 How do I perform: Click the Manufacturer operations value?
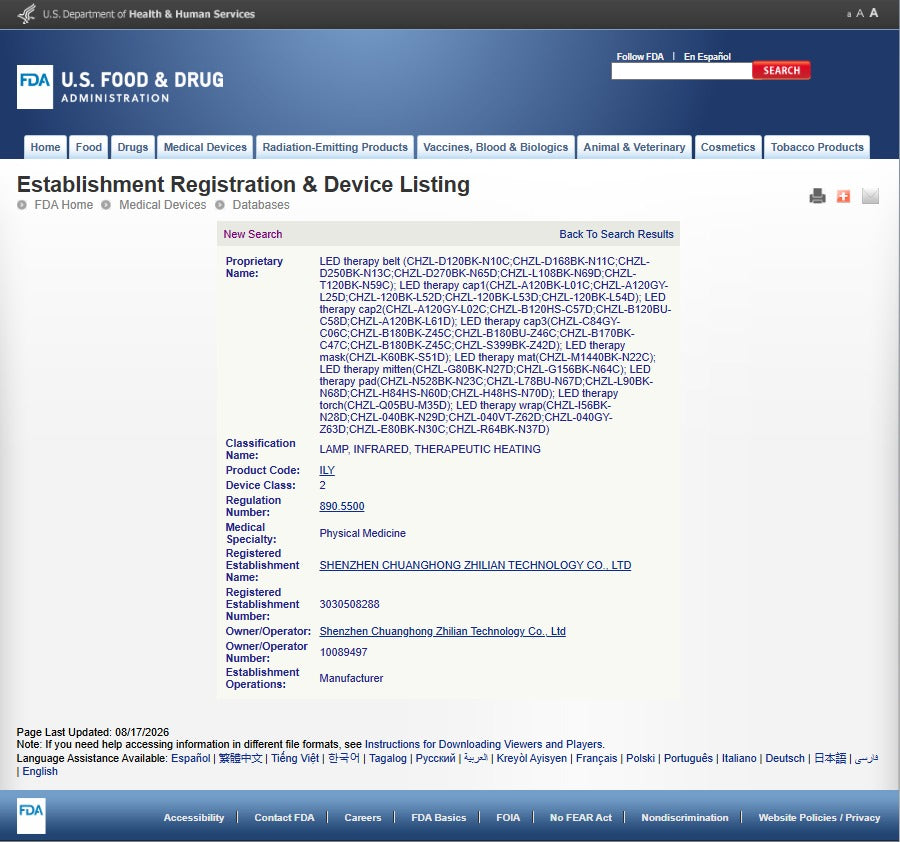[351, 678]
